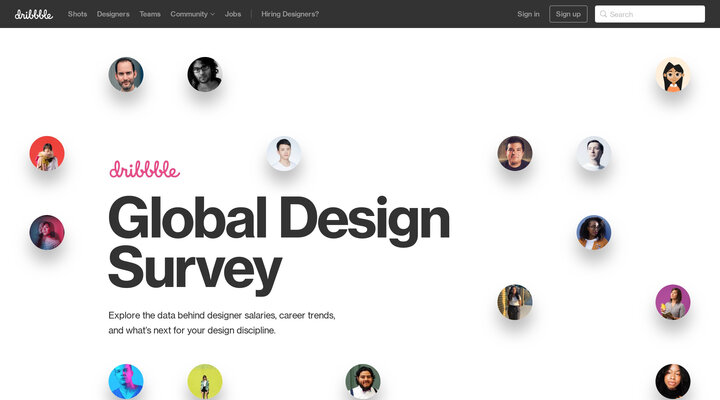Select the avatar with the red background

coord(47,153)
